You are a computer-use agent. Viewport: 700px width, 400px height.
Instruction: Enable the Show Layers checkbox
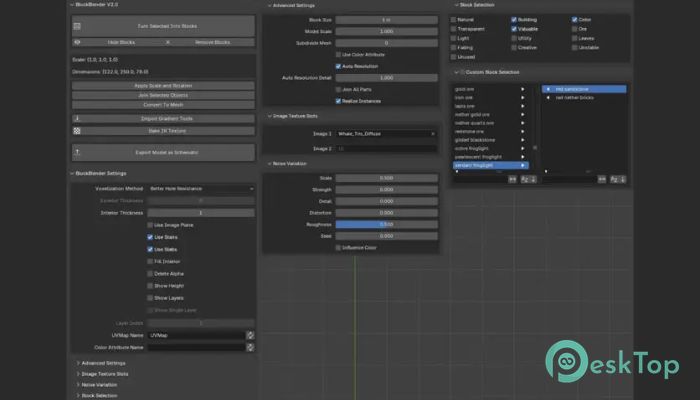150,298
